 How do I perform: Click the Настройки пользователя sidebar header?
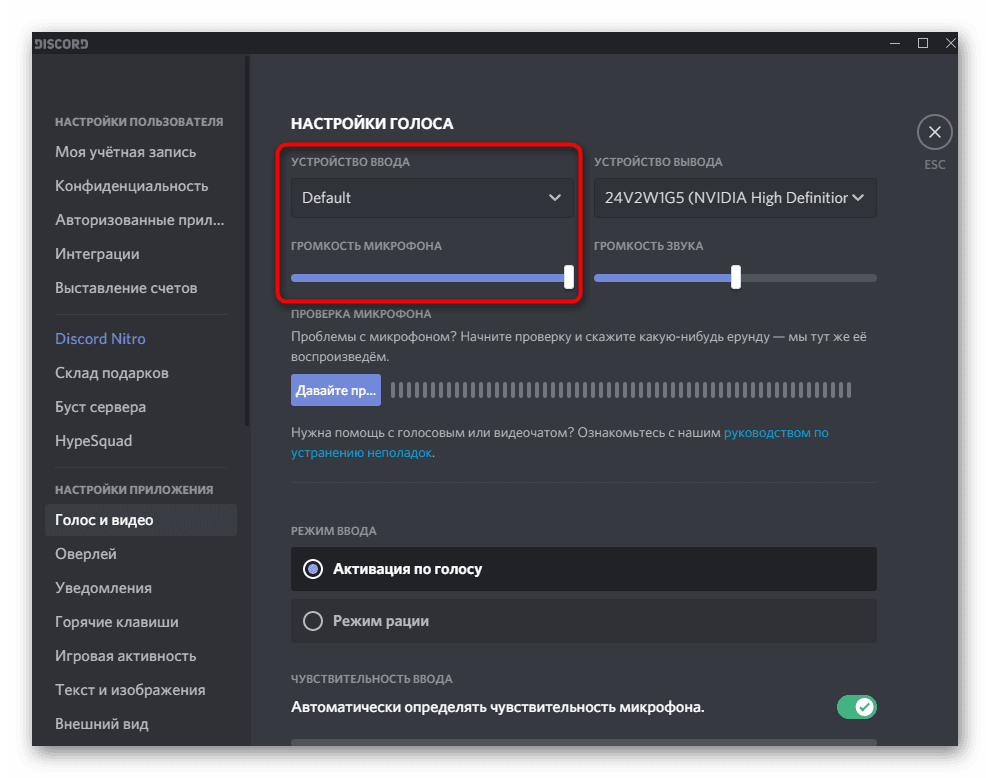[x=139, y=122]
